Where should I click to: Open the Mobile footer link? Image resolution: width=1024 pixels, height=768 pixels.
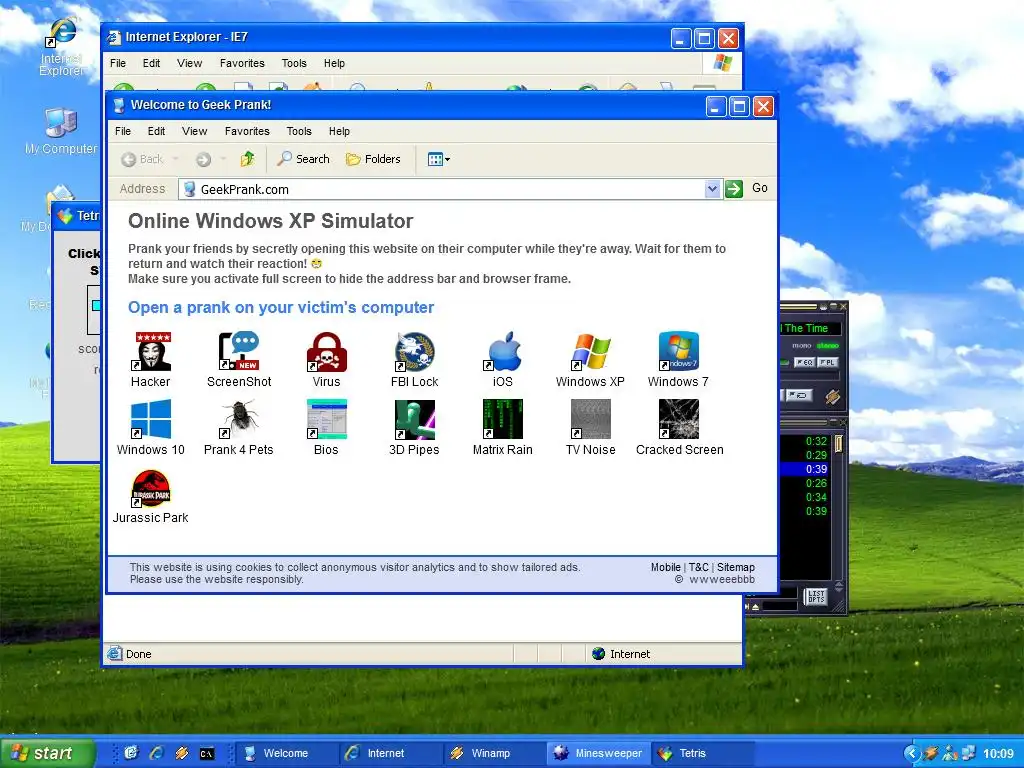(x=665, y=568)
